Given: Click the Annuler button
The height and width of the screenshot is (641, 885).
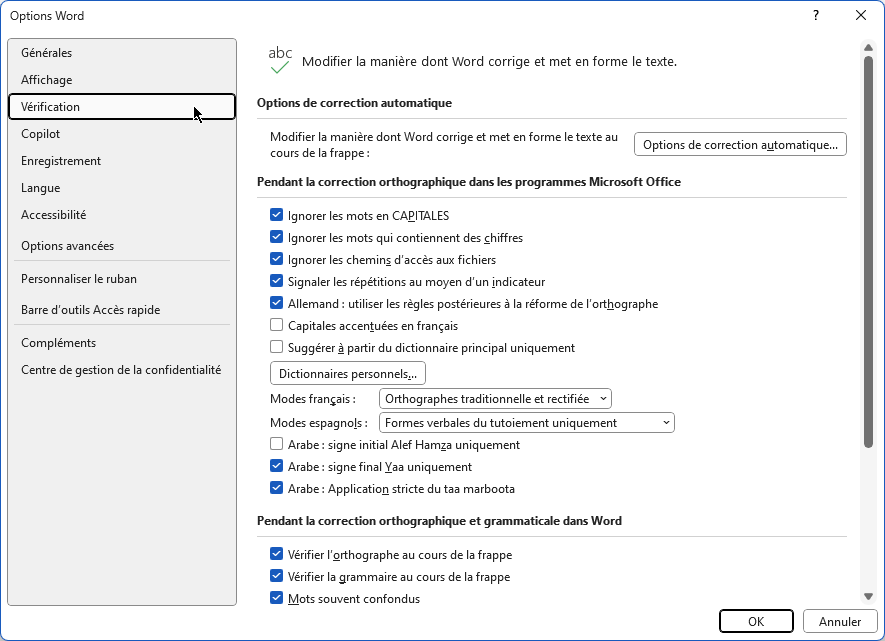Looking at the screenshot, I should (840, 621).
